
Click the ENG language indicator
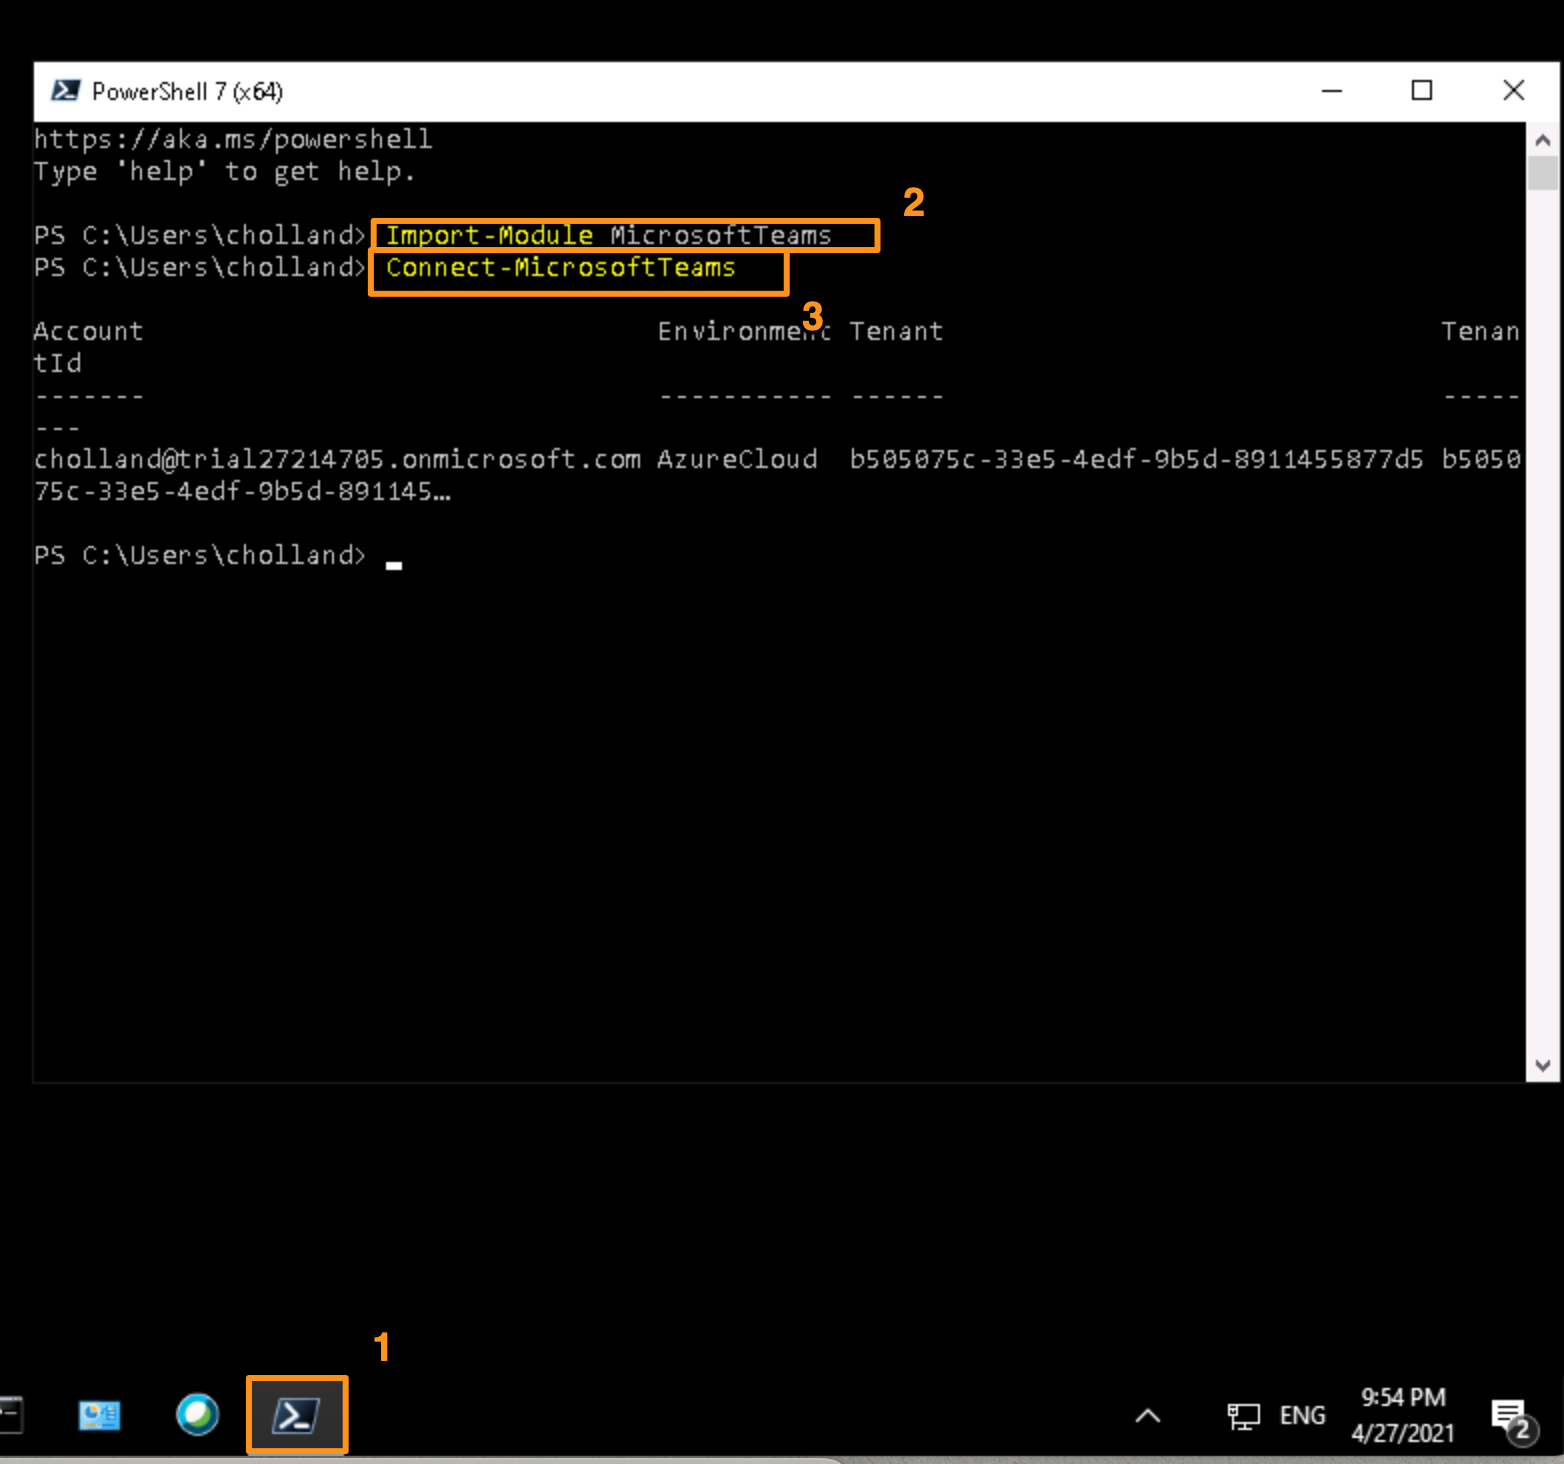tap(1302, 1415)
